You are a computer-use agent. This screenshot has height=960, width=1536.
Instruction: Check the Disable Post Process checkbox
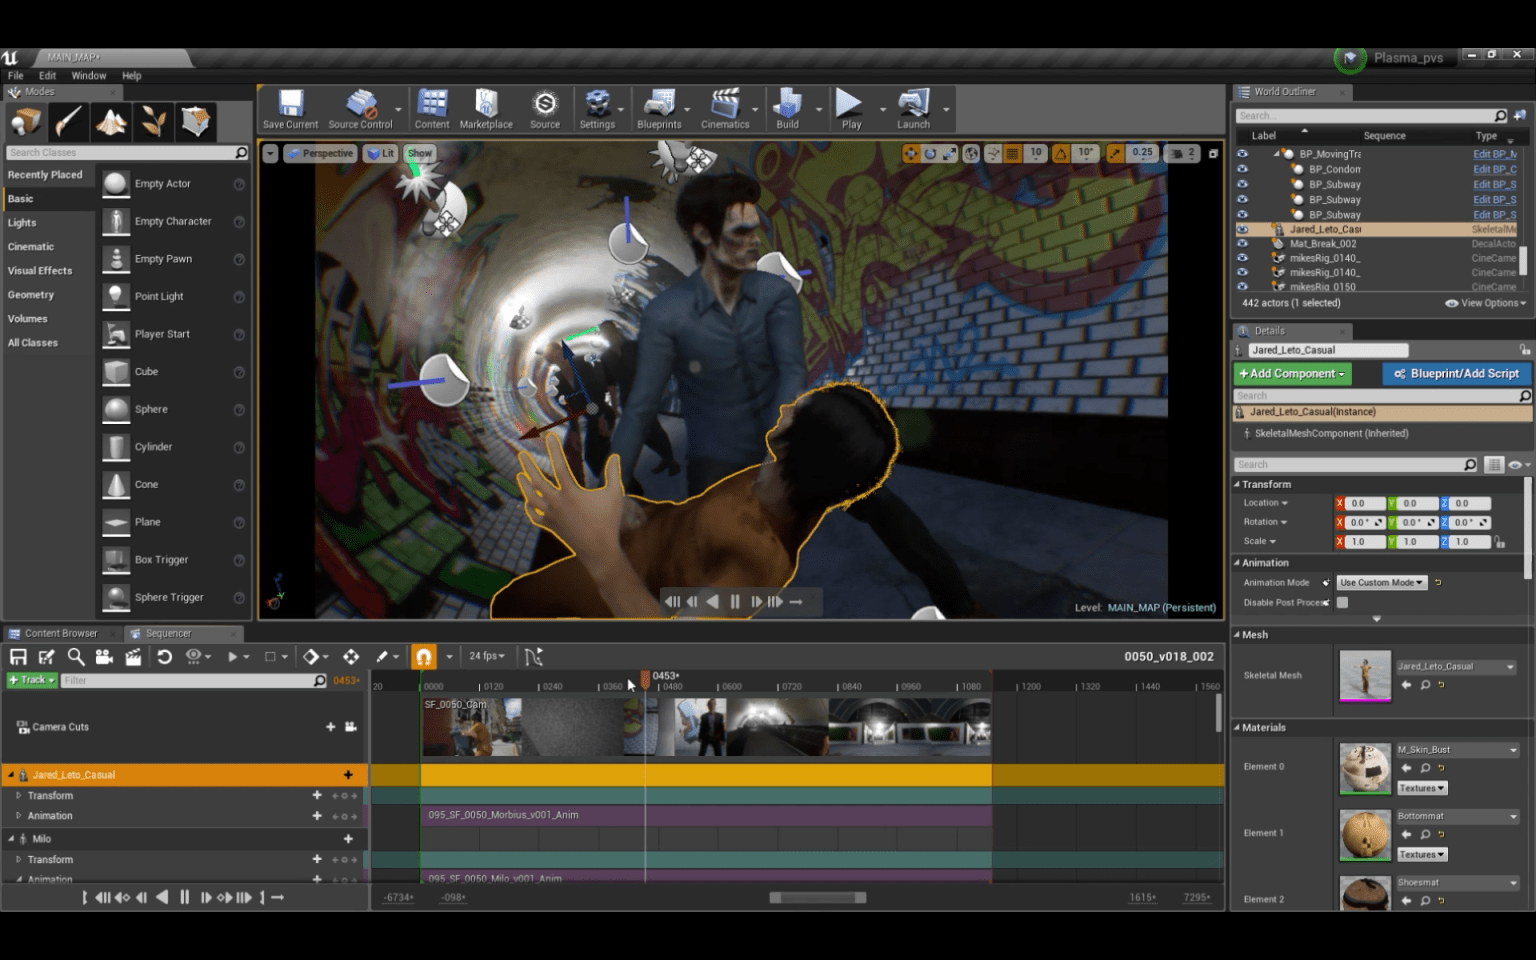pos(1342,602)
